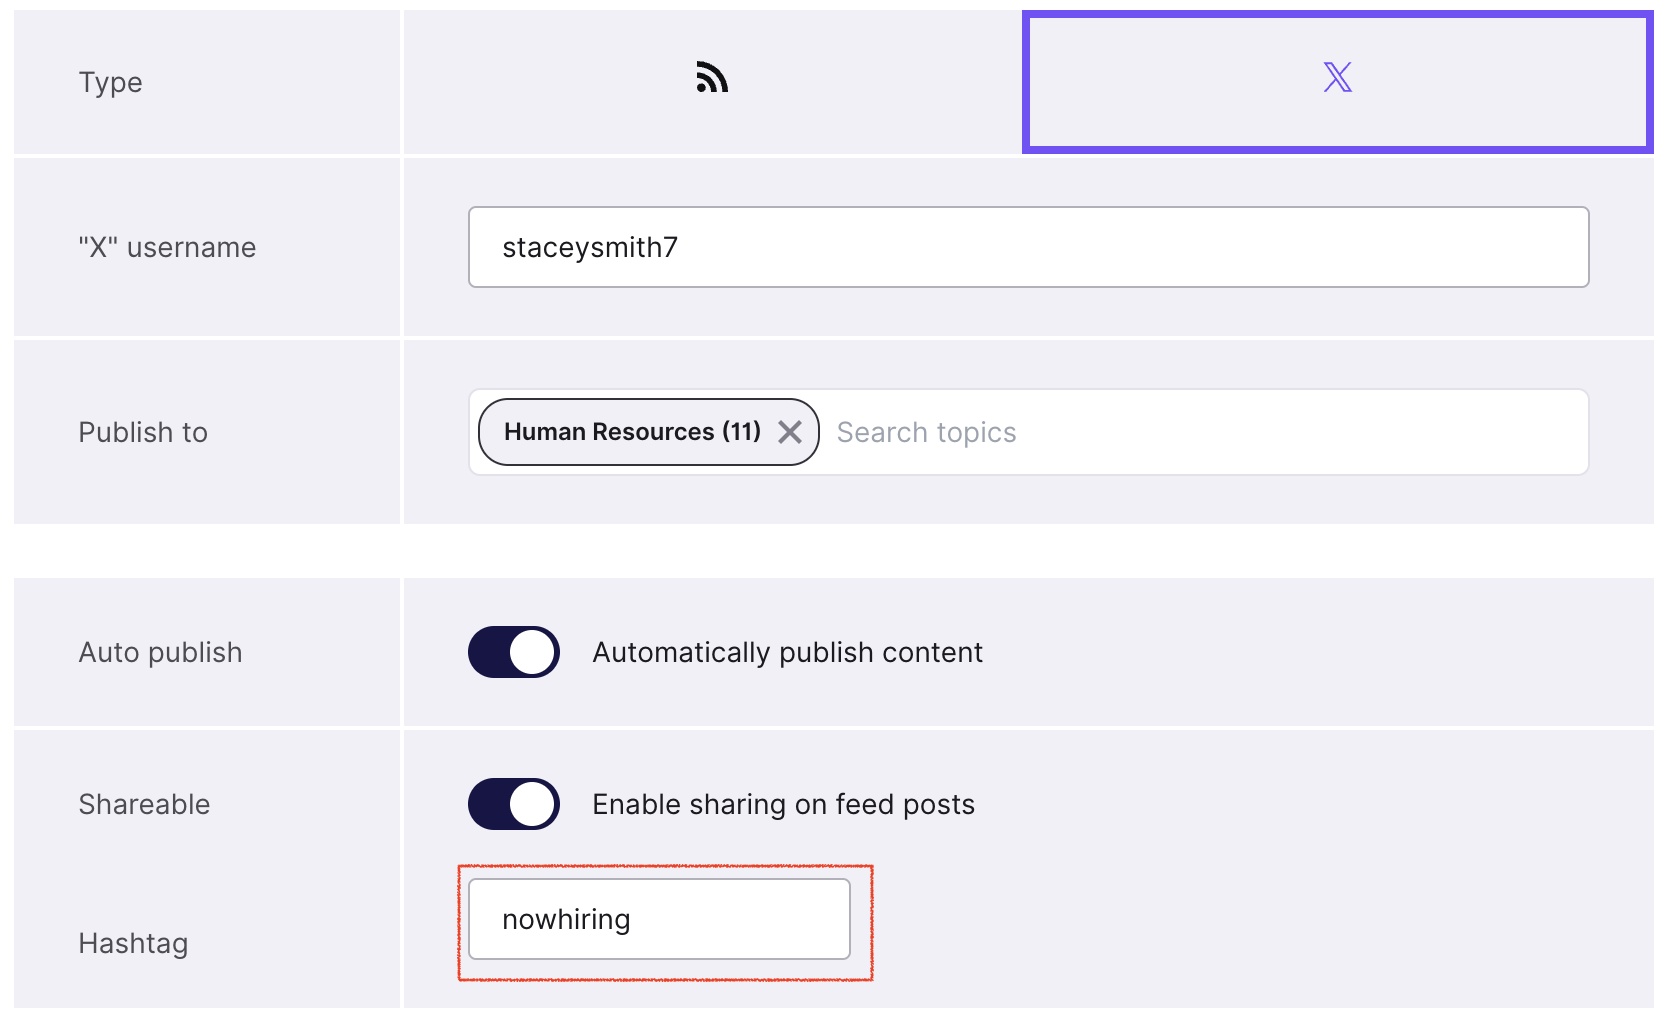Remove the Human Resources topic tag
Viewport: 1666px width, 1020px height.
[790, 432]
